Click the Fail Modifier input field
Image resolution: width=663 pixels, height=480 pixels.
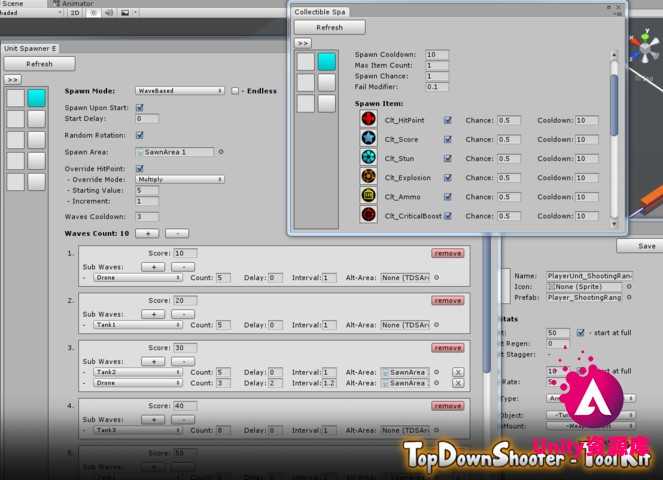[437, 87]
